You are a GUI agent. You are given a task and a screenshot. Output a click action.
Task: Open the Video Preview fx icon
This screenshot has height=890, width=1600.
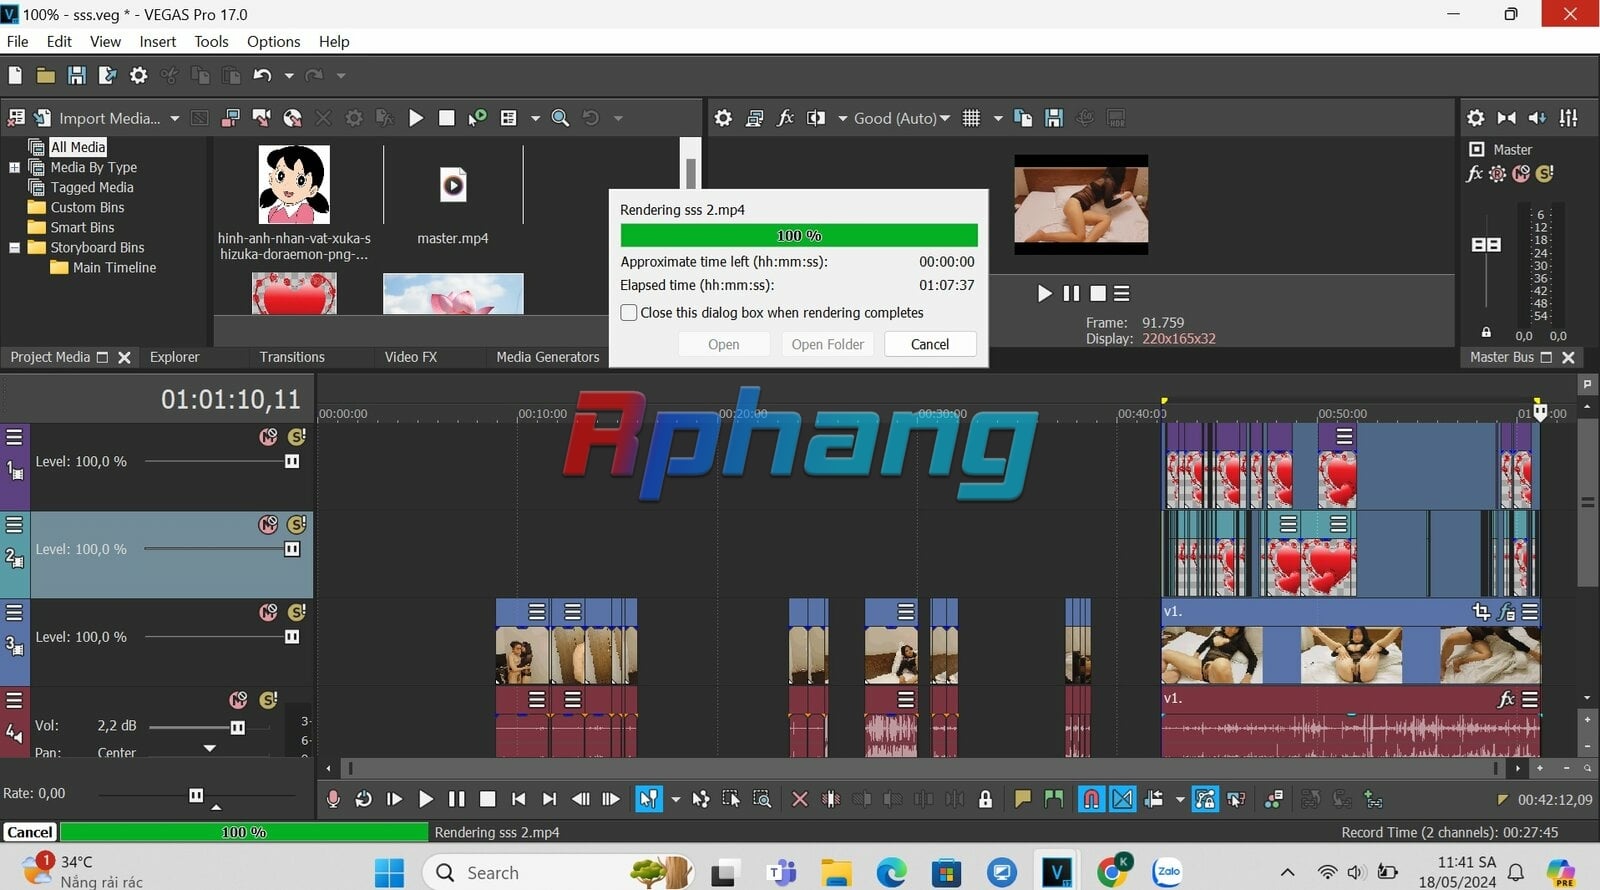point(785,118)
